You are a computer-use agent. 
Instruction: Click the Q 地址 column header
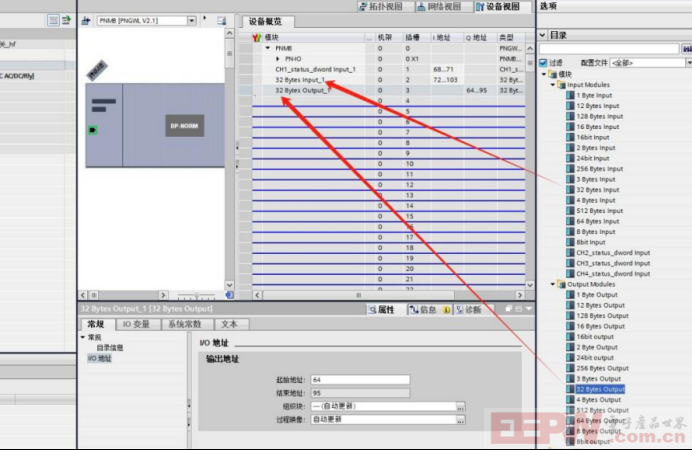(x=479, y=38)
